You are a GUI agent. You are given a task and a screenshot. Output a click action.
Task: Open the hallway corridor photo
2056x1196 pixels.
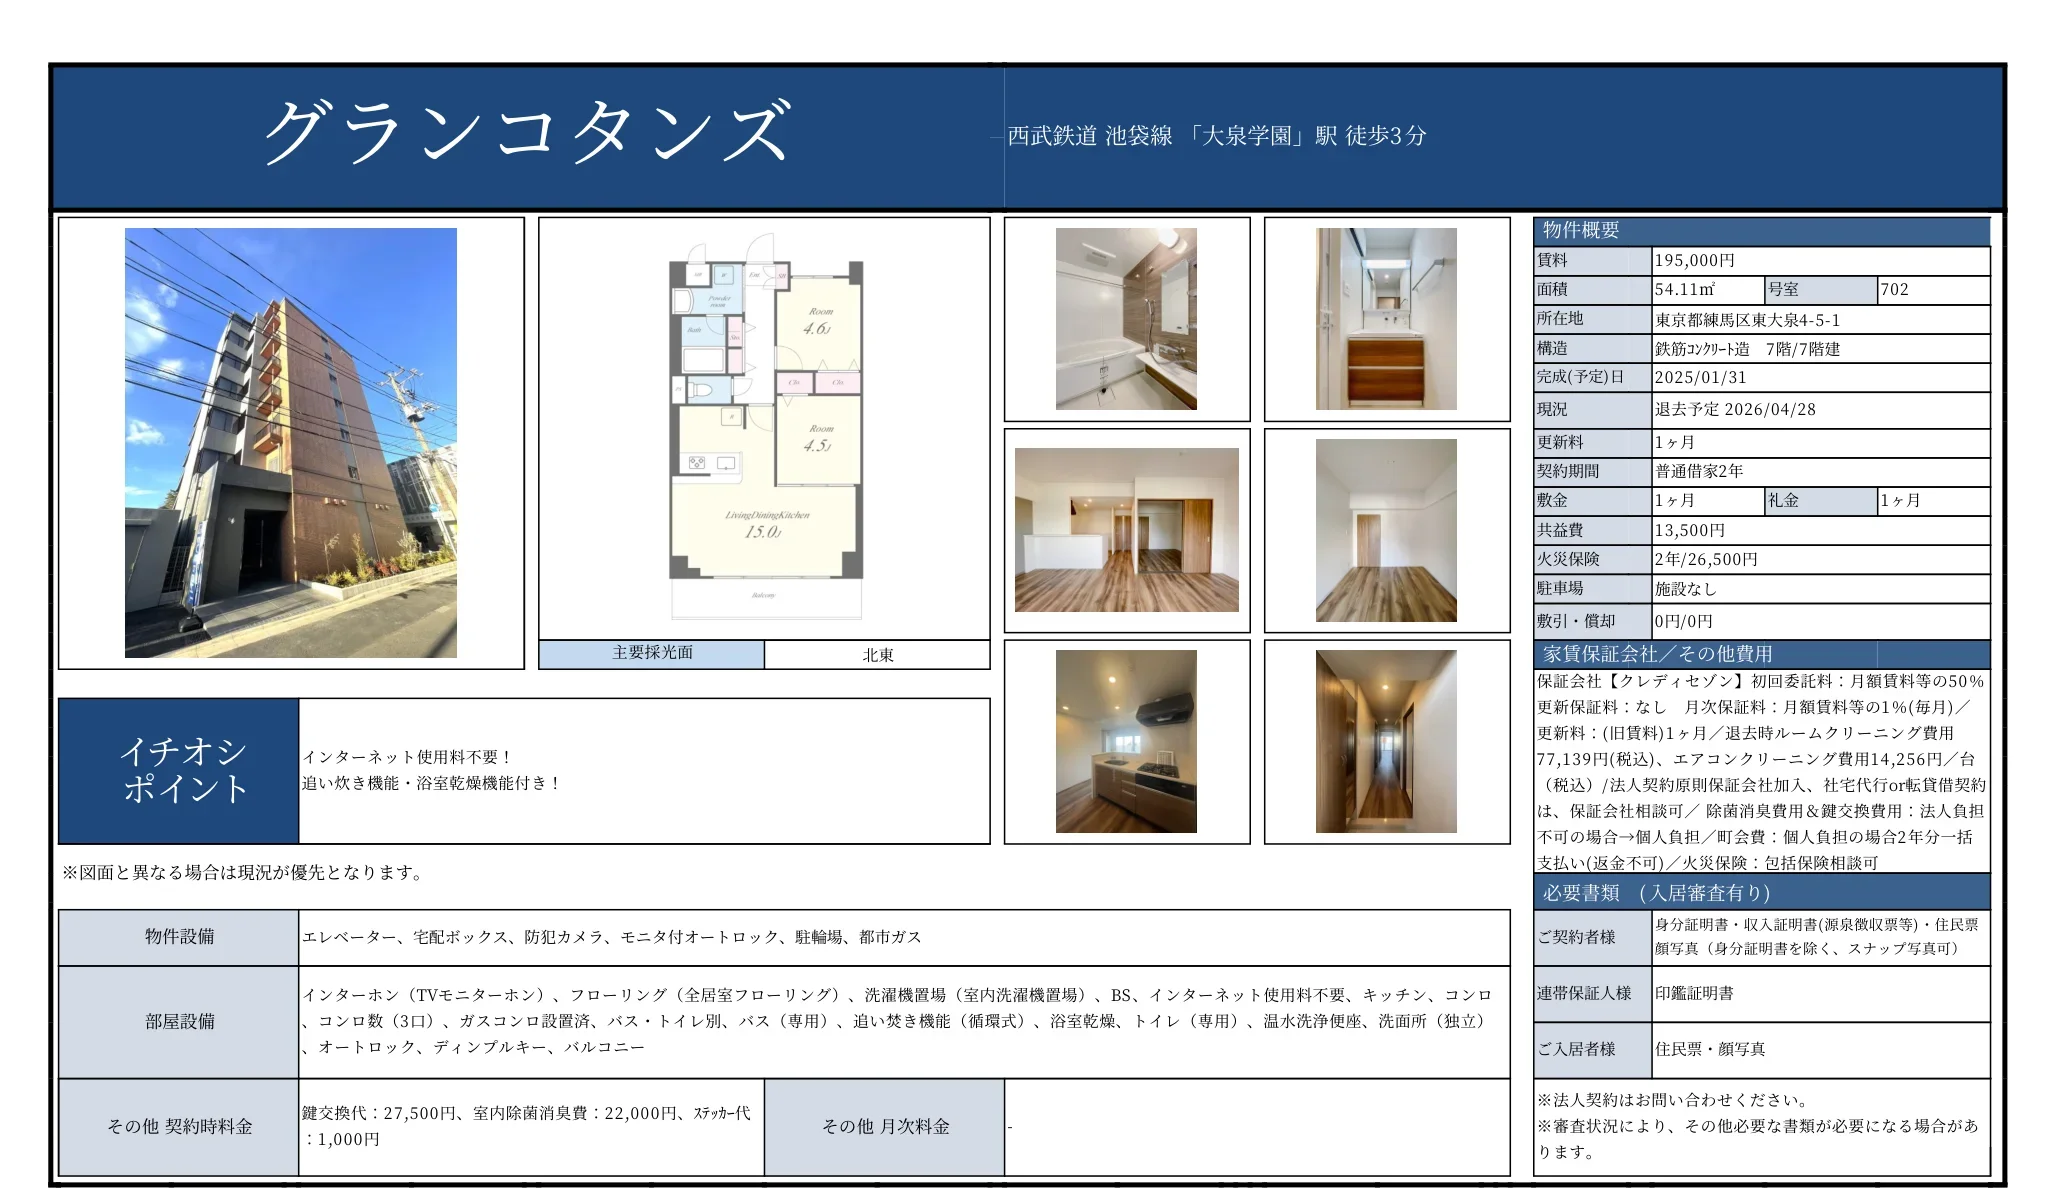point(1386,741)
